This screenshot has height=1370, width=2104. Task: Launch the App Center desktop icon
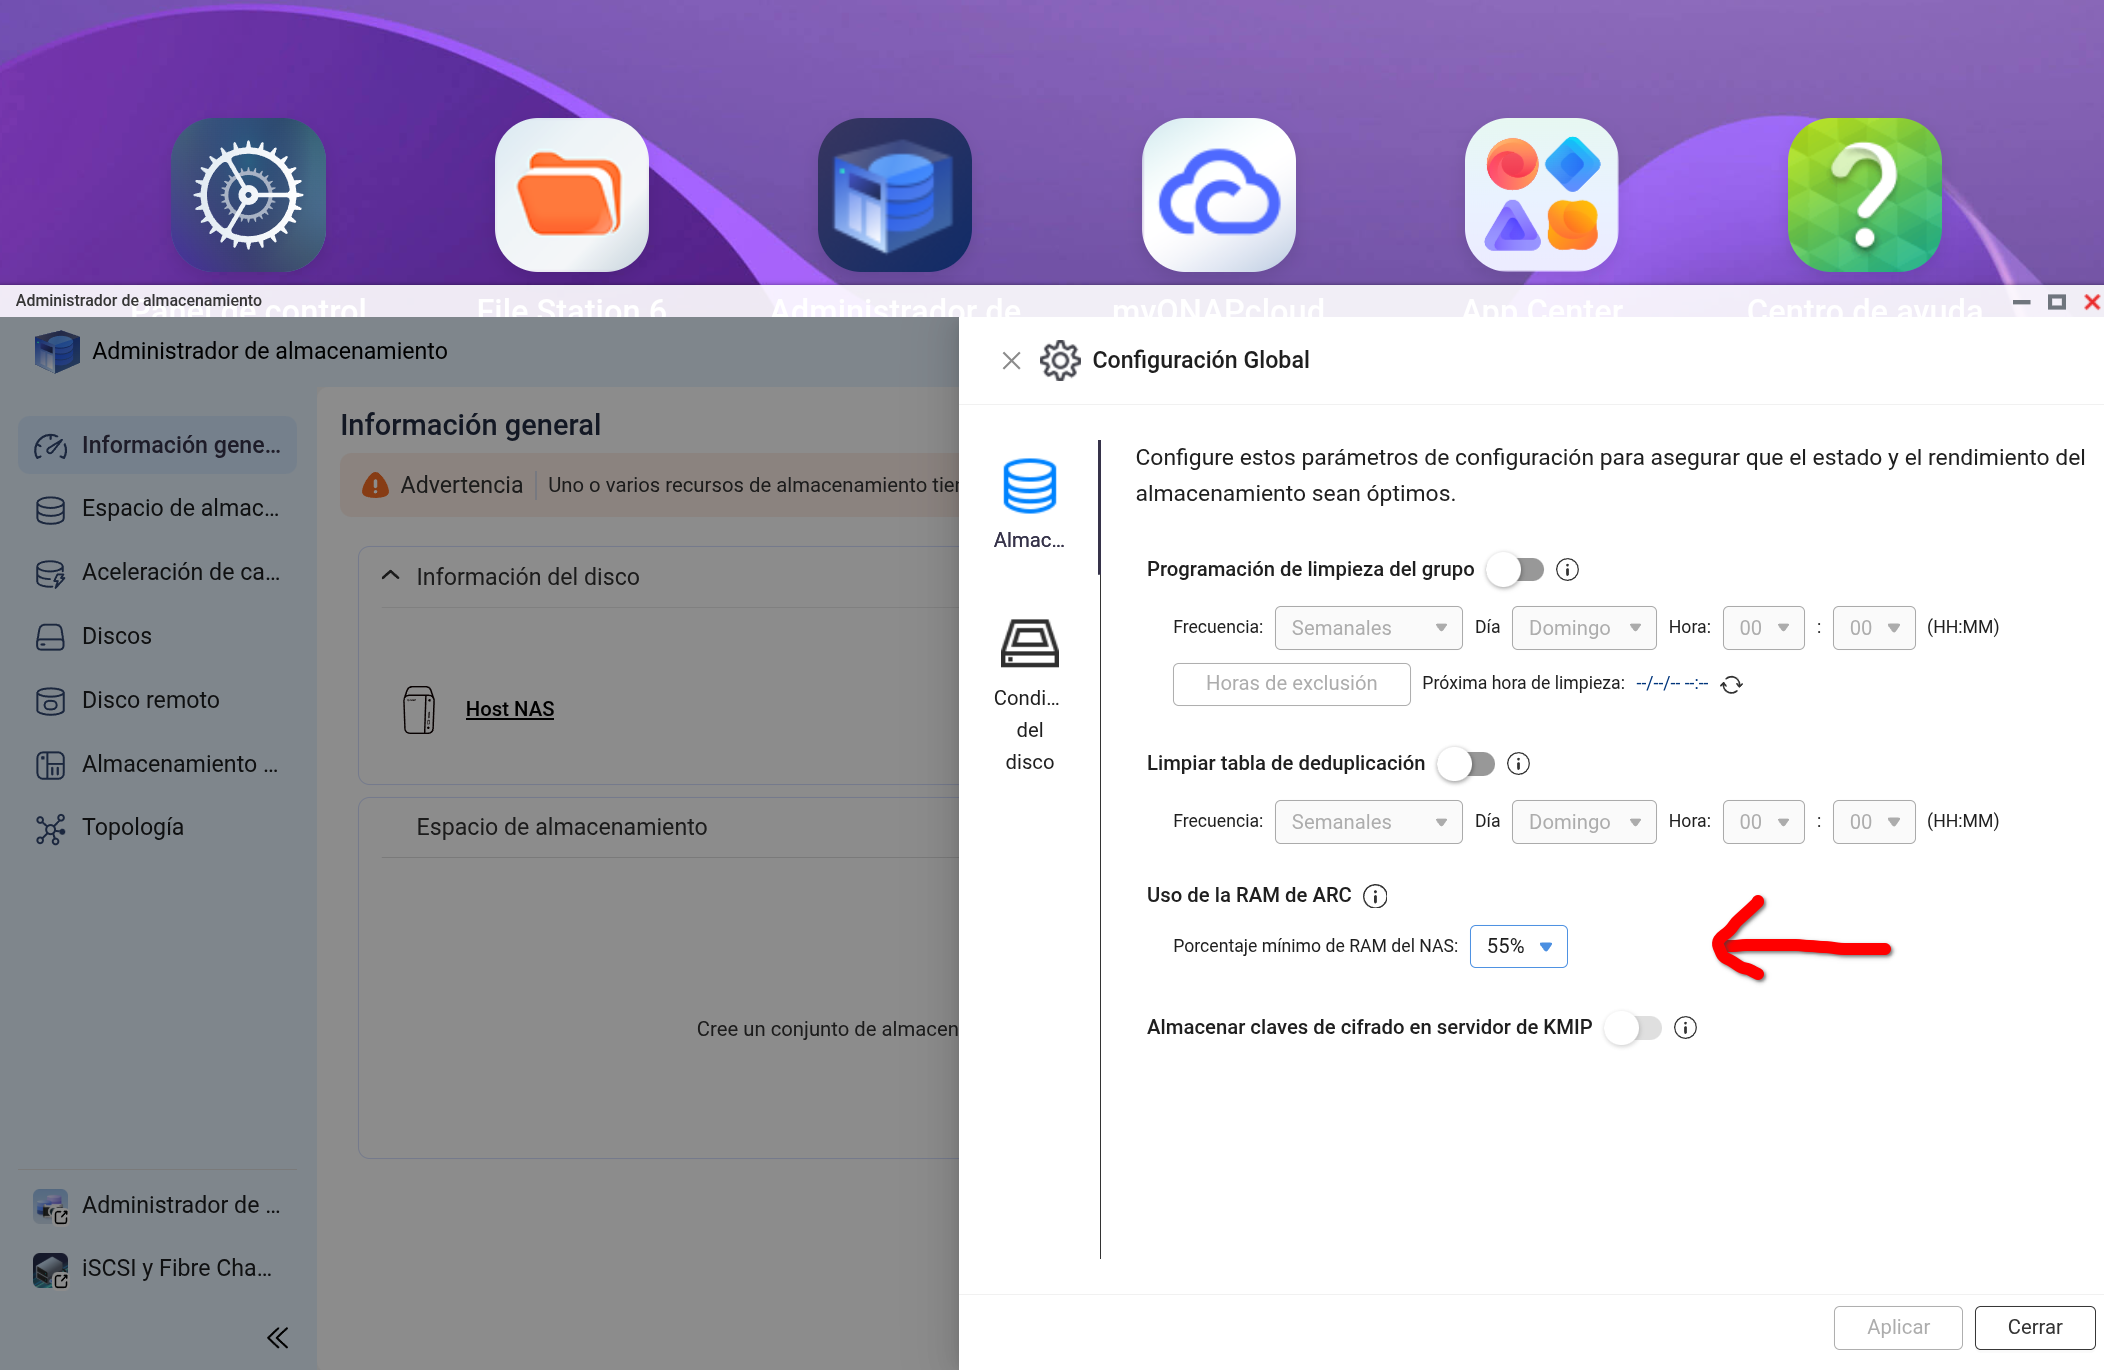pyautogui.click(x=1541, y=195)
